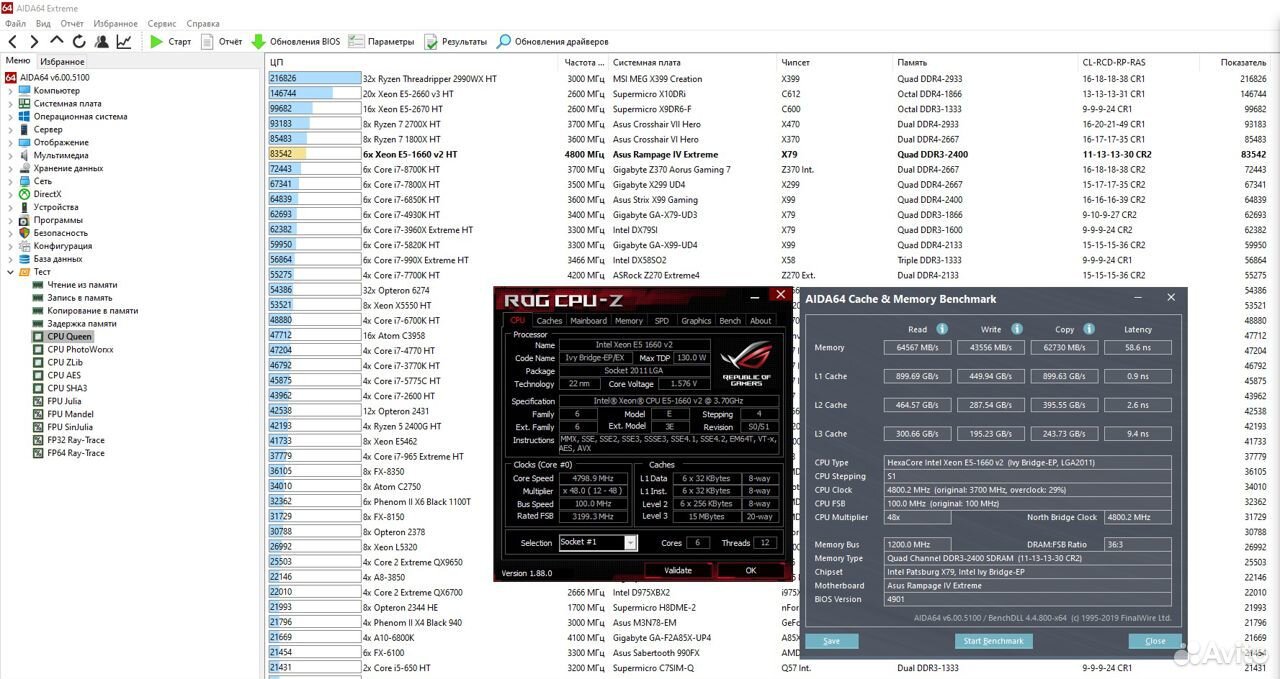
Task: Expand the Хранение данных tree node
Action: 10,169
